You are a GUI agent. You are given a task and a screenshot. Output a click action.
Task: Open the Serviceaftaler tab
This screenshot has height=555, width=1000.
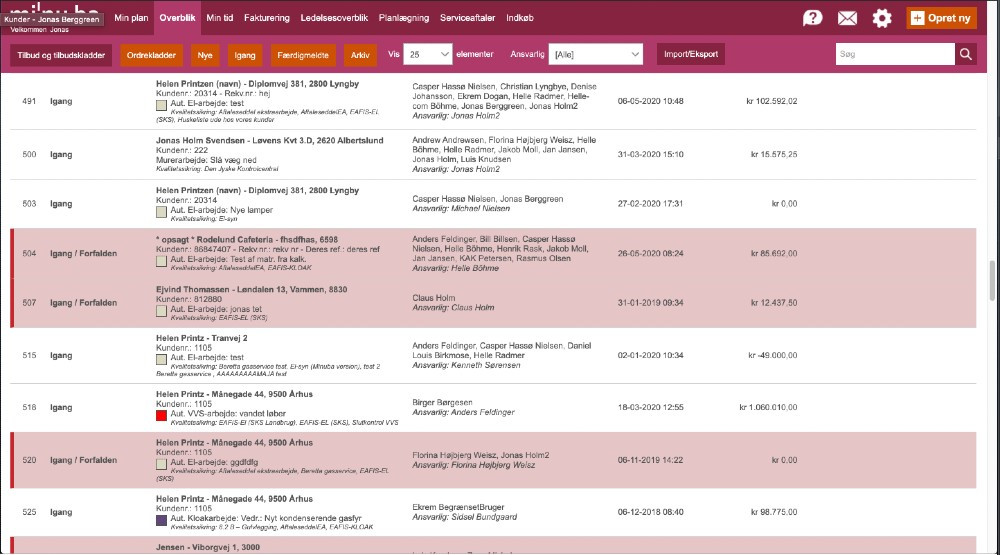coord(467,18)
